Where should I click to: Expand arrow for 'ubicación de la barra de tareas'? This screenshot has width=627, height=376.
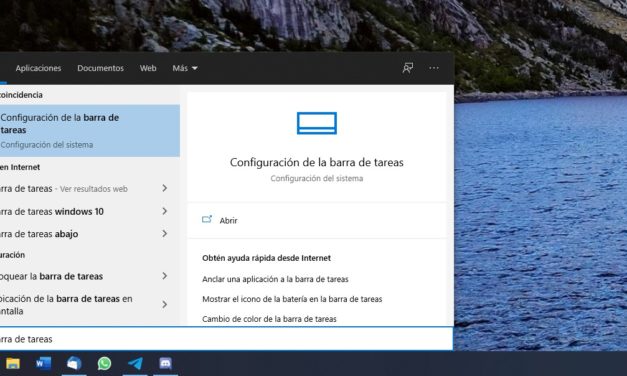pos(164,304)
